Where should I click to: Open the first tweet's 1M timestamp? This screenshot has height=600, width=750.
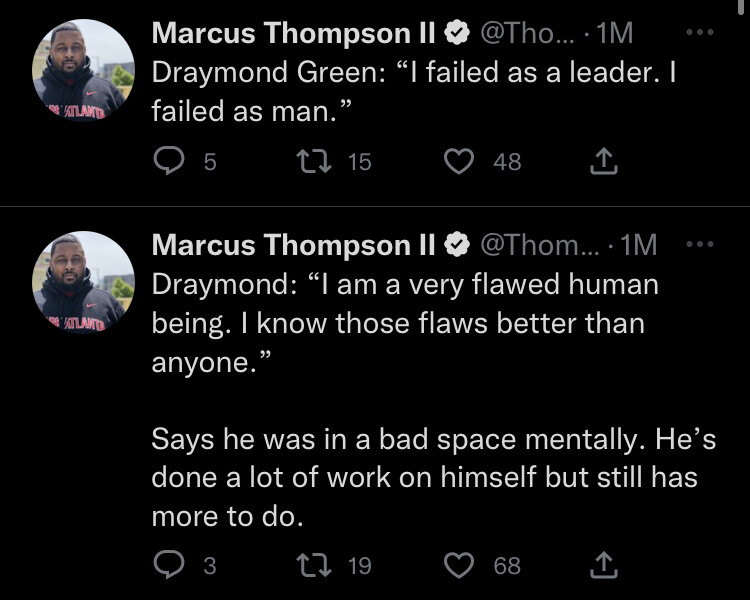[x=615, y=33]
